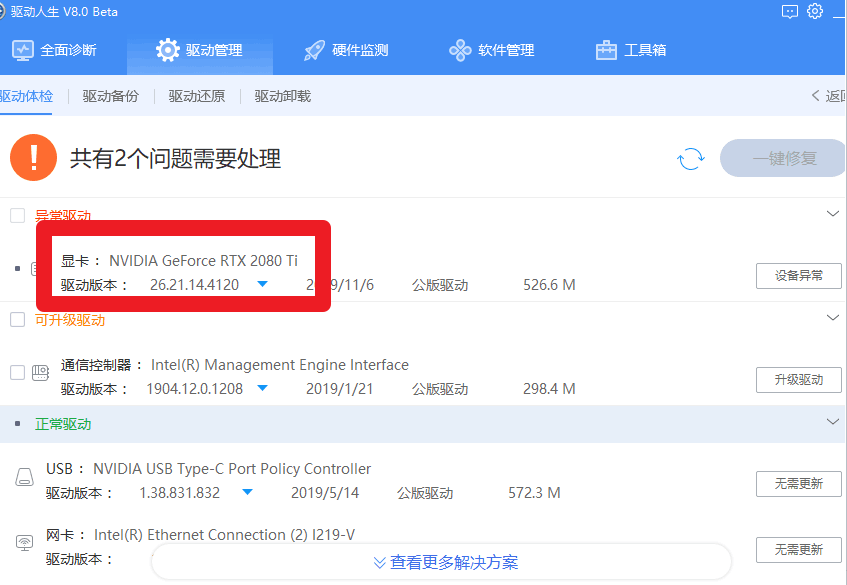Click the 572.3 M size value
Viewport: 847px width, 585px height.
(534, 493)
